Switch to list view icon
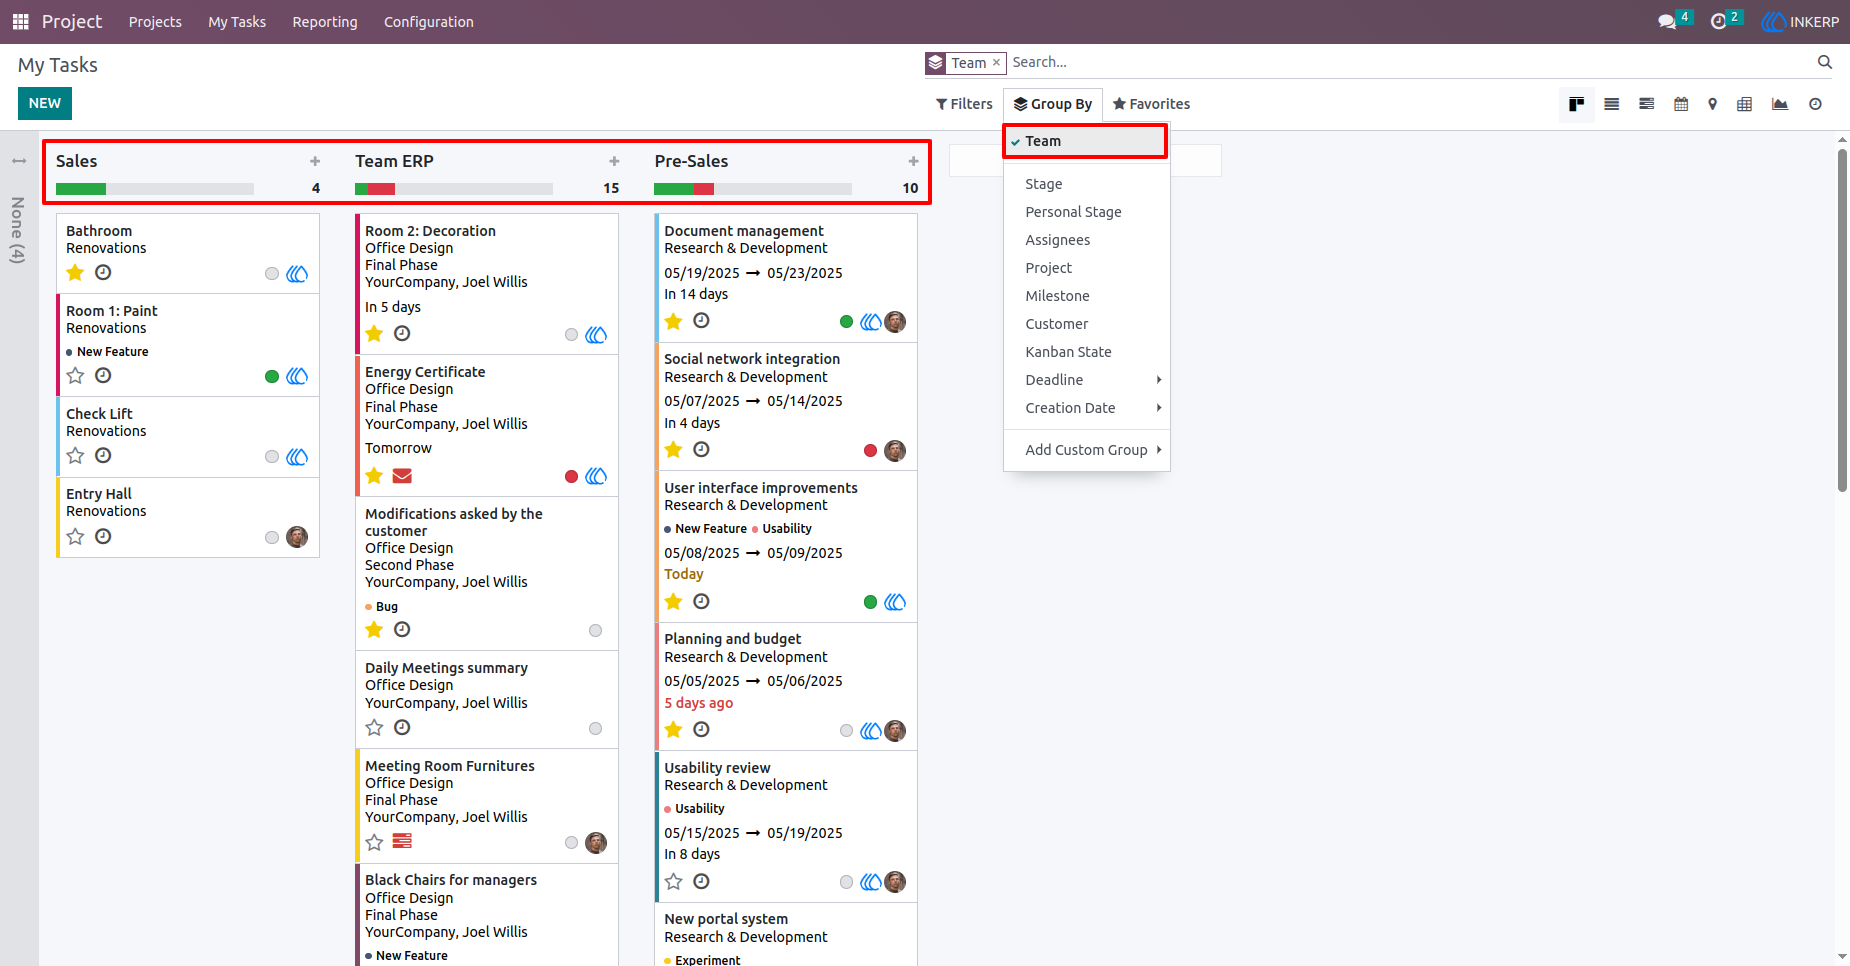 tap(1611, 104)
